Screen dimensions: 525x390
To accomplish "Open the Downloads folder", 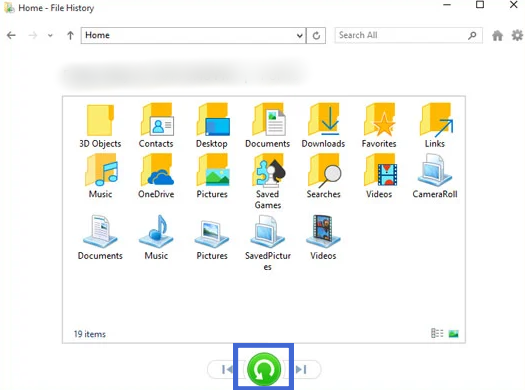I will 323,126.
